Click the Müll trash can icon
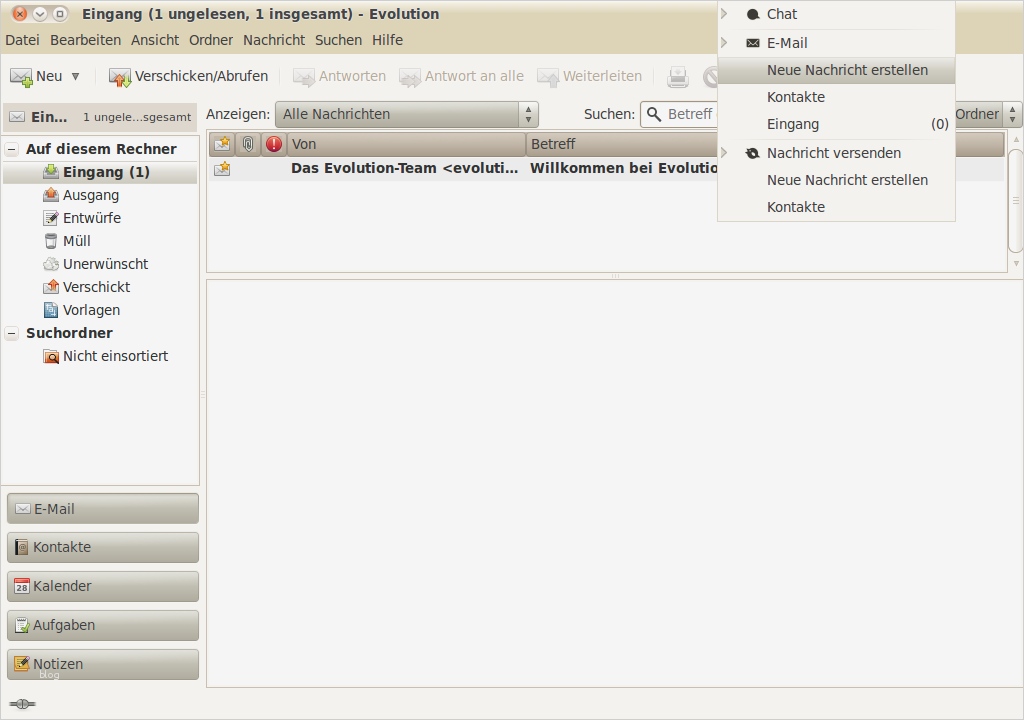The width and height of the screenshot is (1024, 720). click(x=51, y=241)
